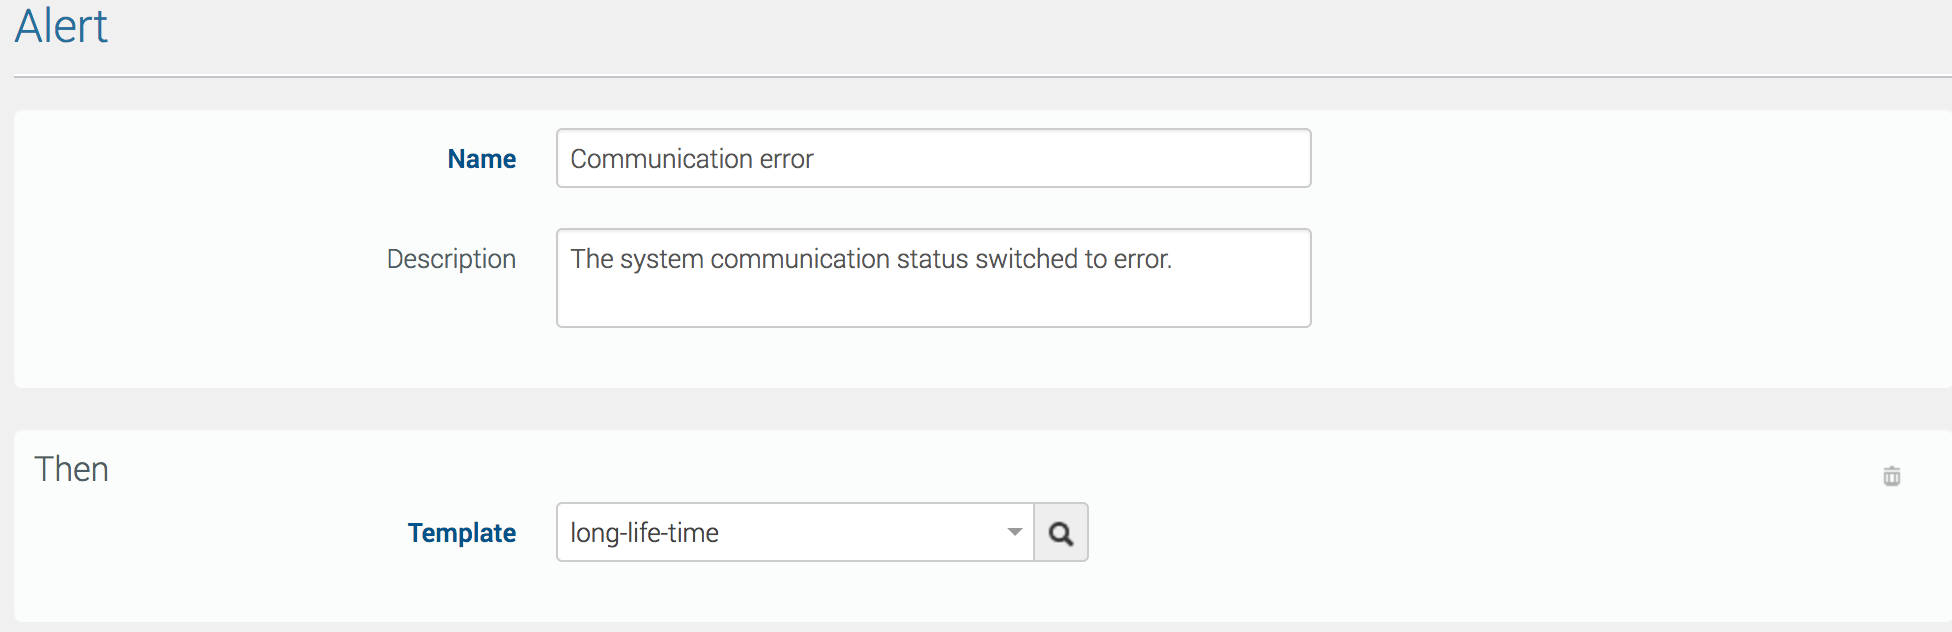The width and height of the screenshot is (1952, 632).
Task: Click blank space right of Template search button
Action: click(x=1400, y=533)
